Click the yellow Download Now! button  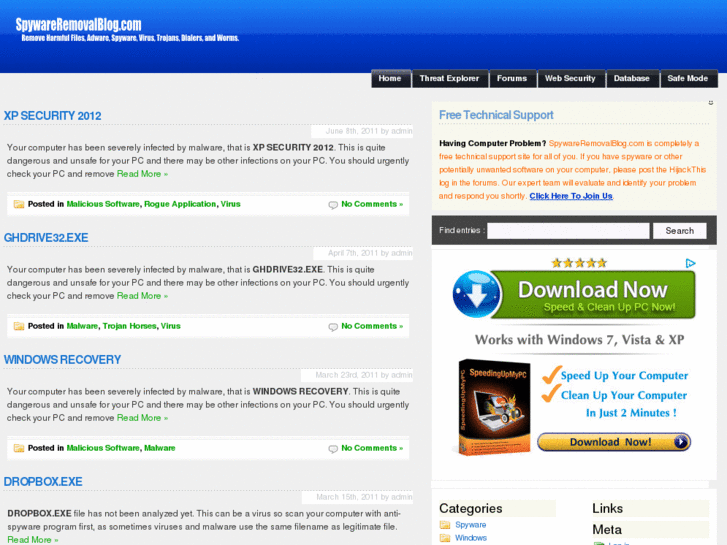tap(614, 442)
